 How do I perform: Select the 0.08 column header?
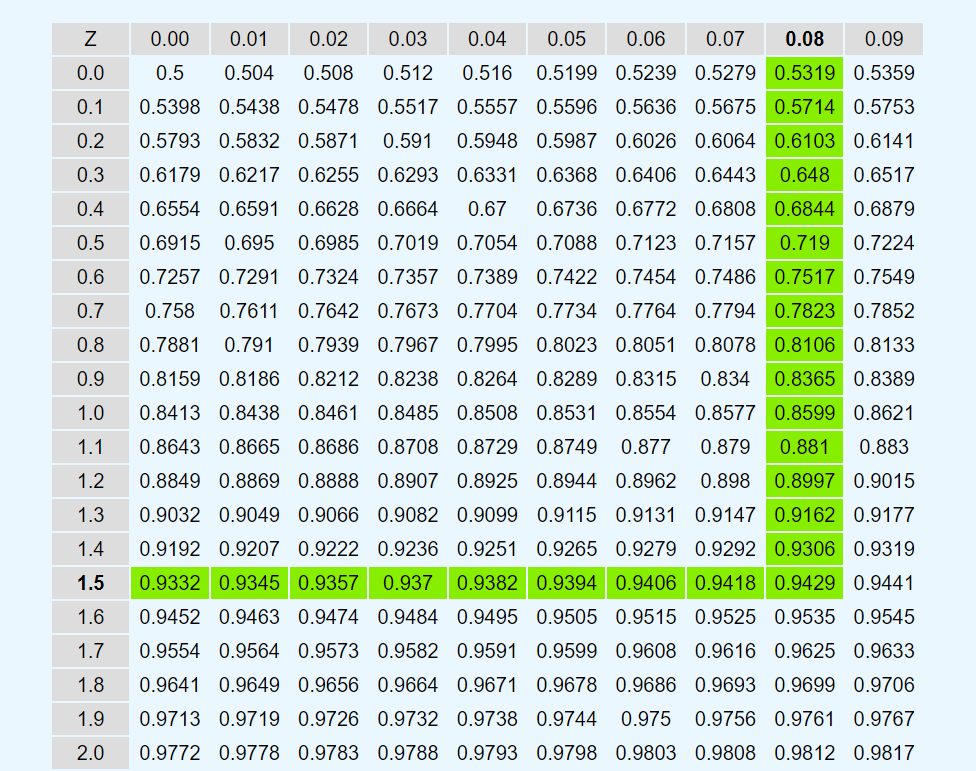click(804, 39)
